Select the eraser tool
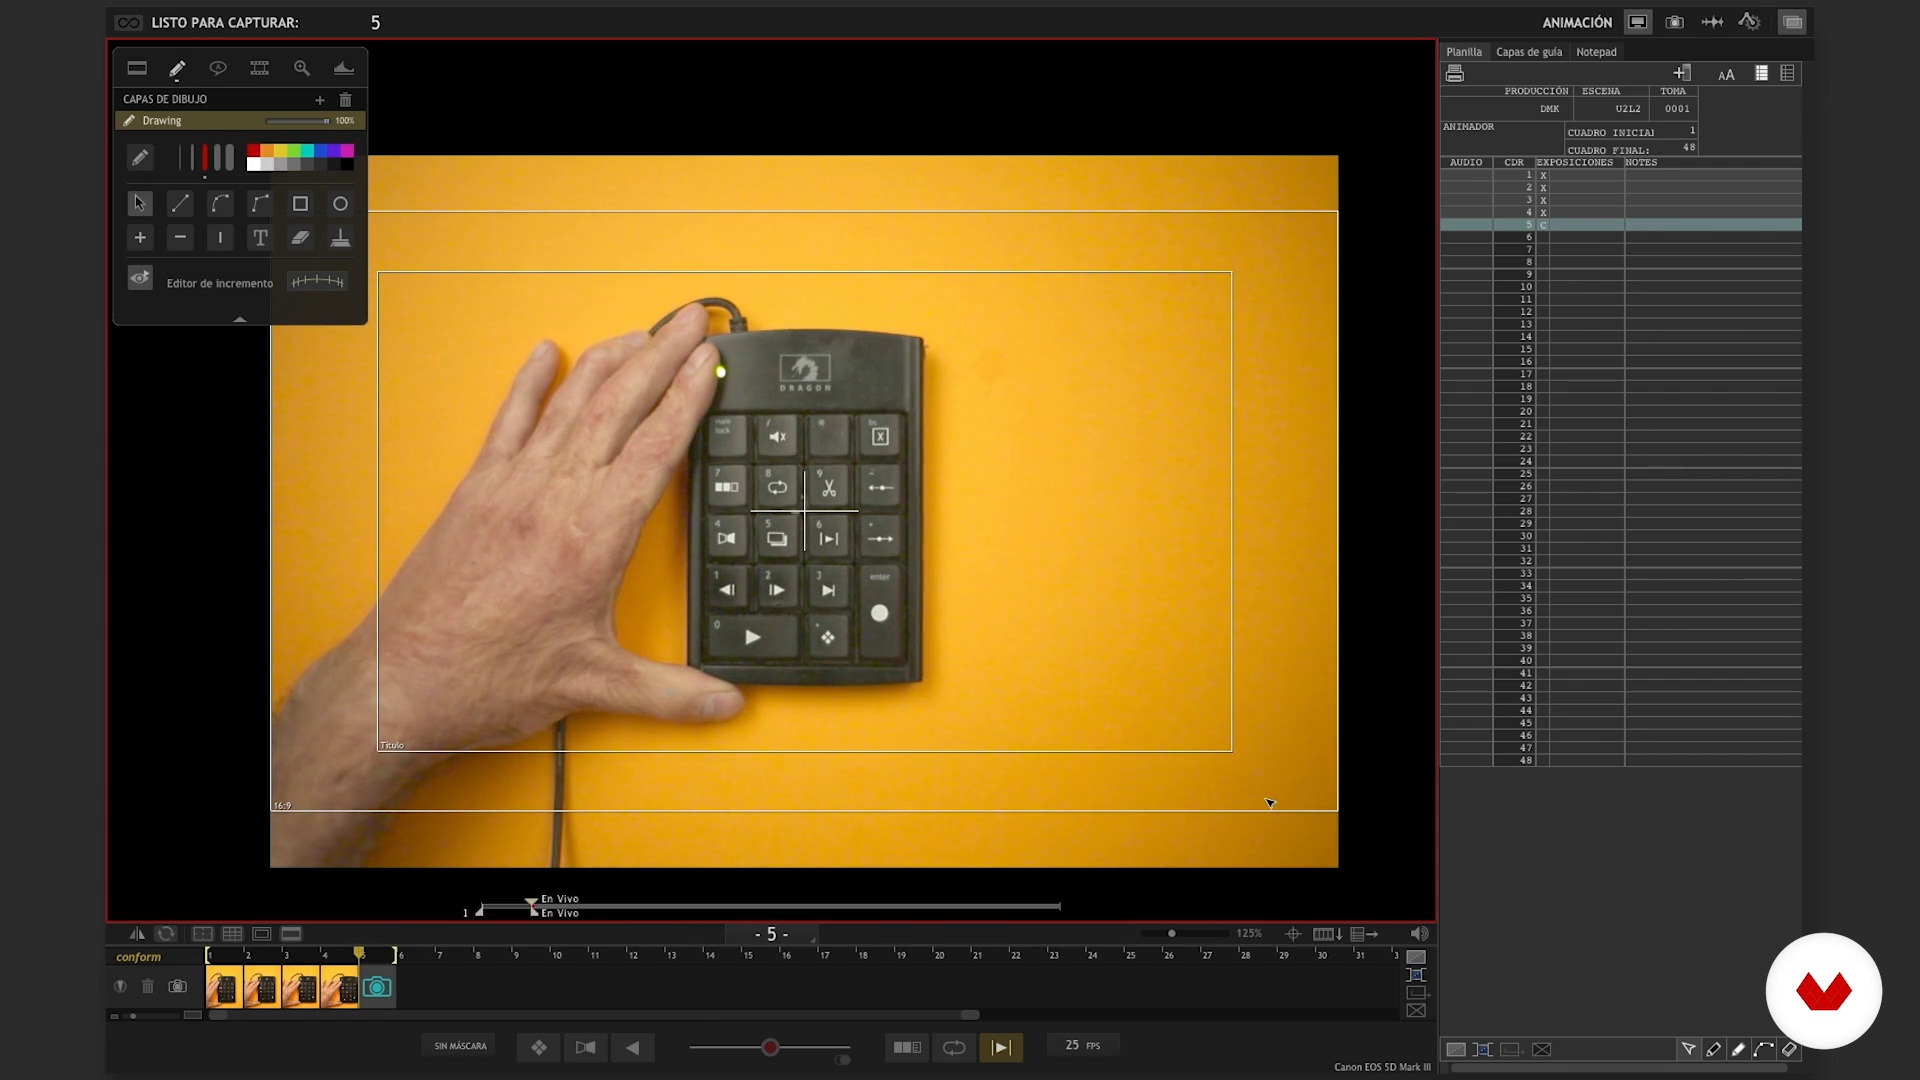This screenshot has height=1080, width=1920. coord(300,238)
